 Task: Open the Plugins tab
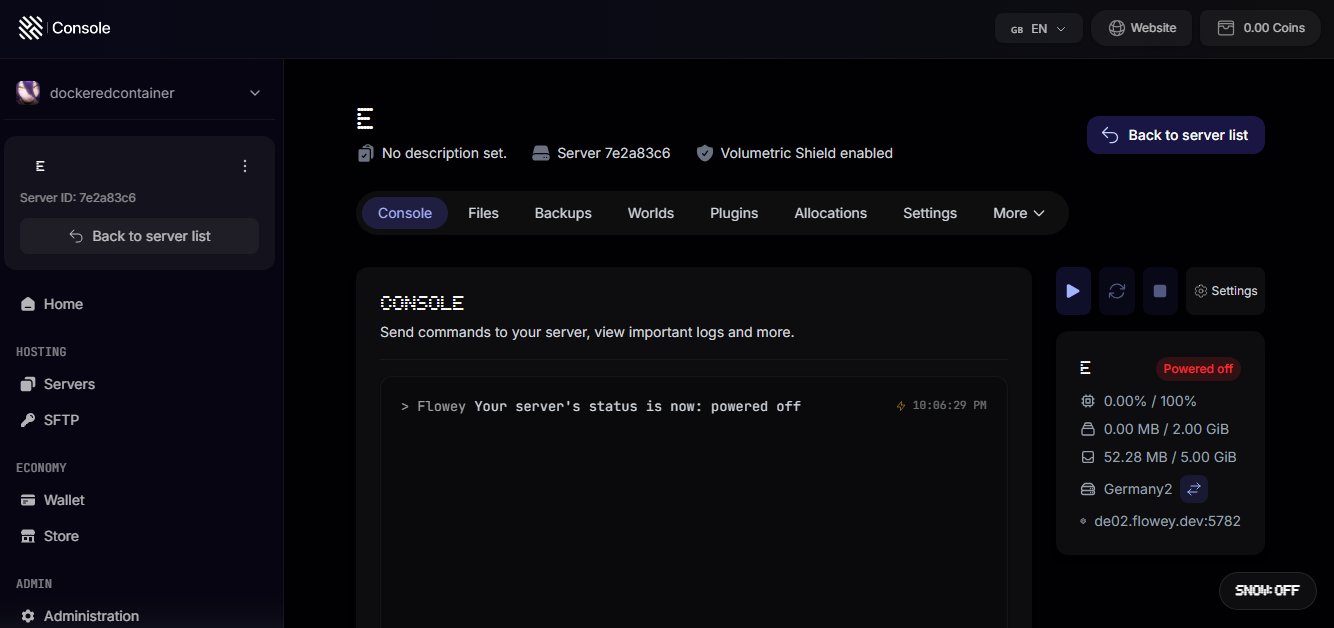733,213
